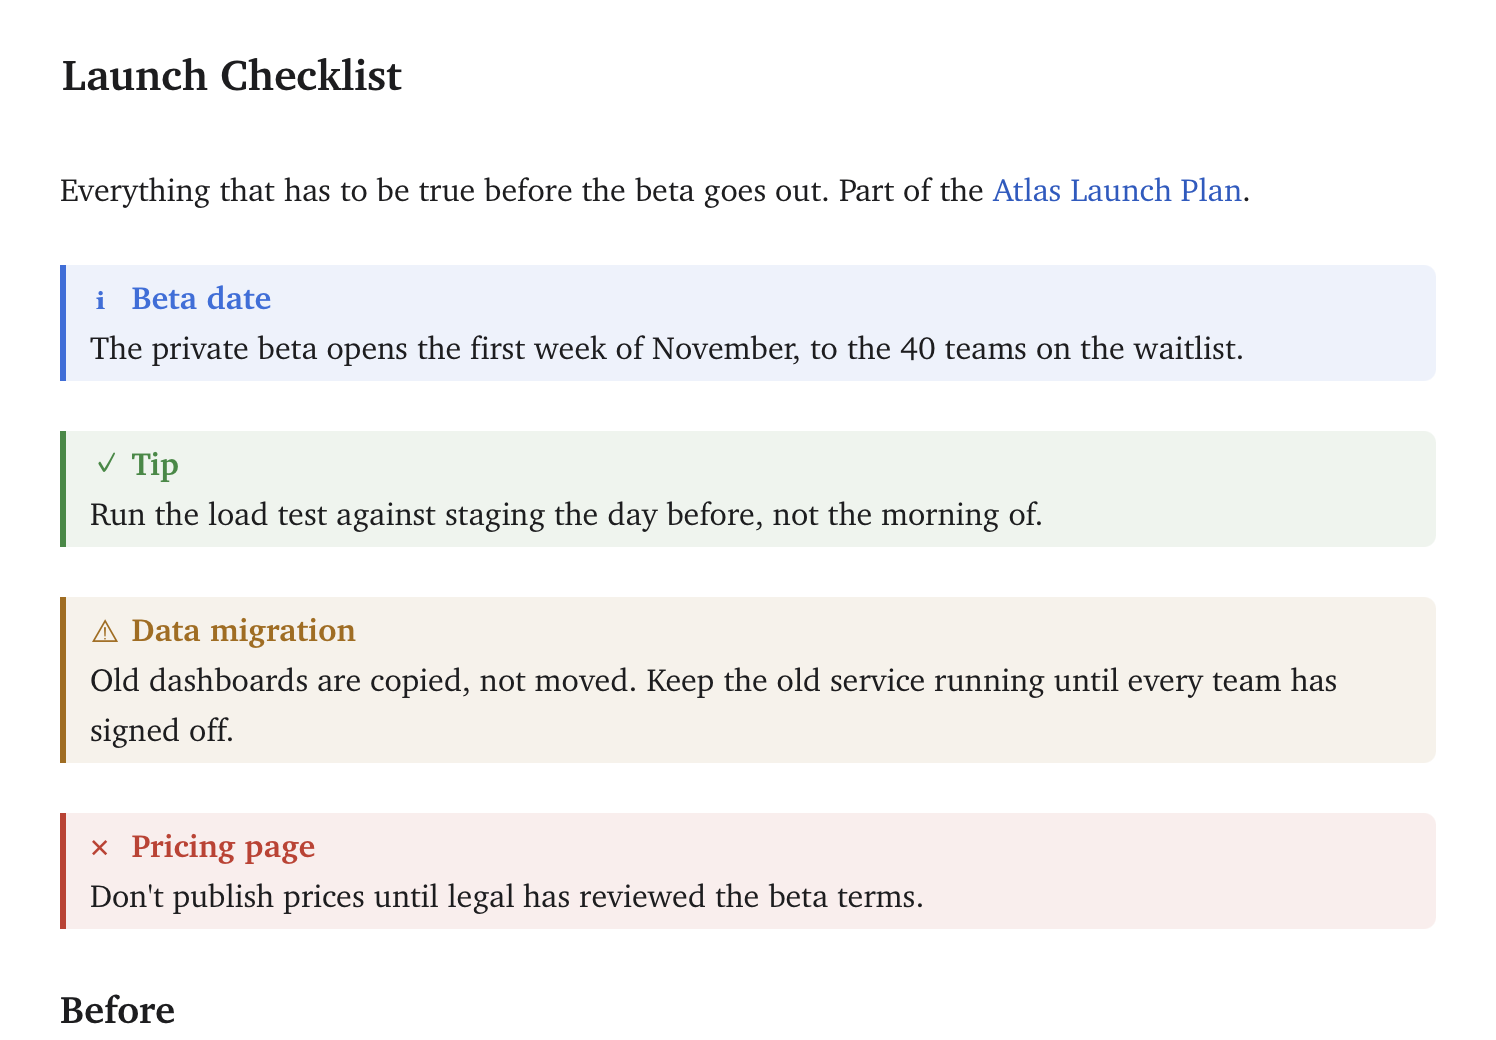Click the load test staging sentence
The height and width of the screenshot is (1040, 1496).
[x=566, y=515]
